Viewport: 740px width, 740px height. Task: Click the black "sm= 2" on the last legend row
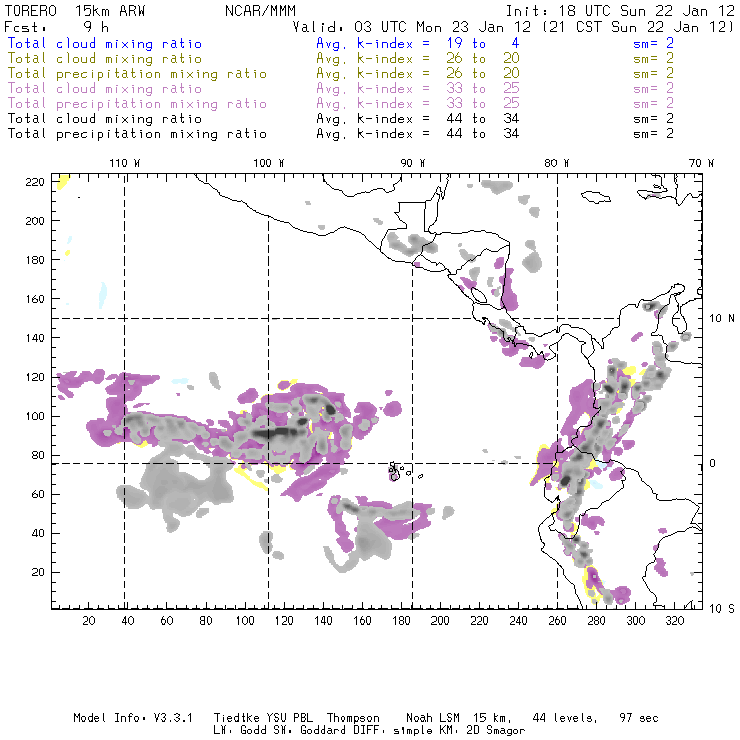pyautogui.click(x=654, y=134)
